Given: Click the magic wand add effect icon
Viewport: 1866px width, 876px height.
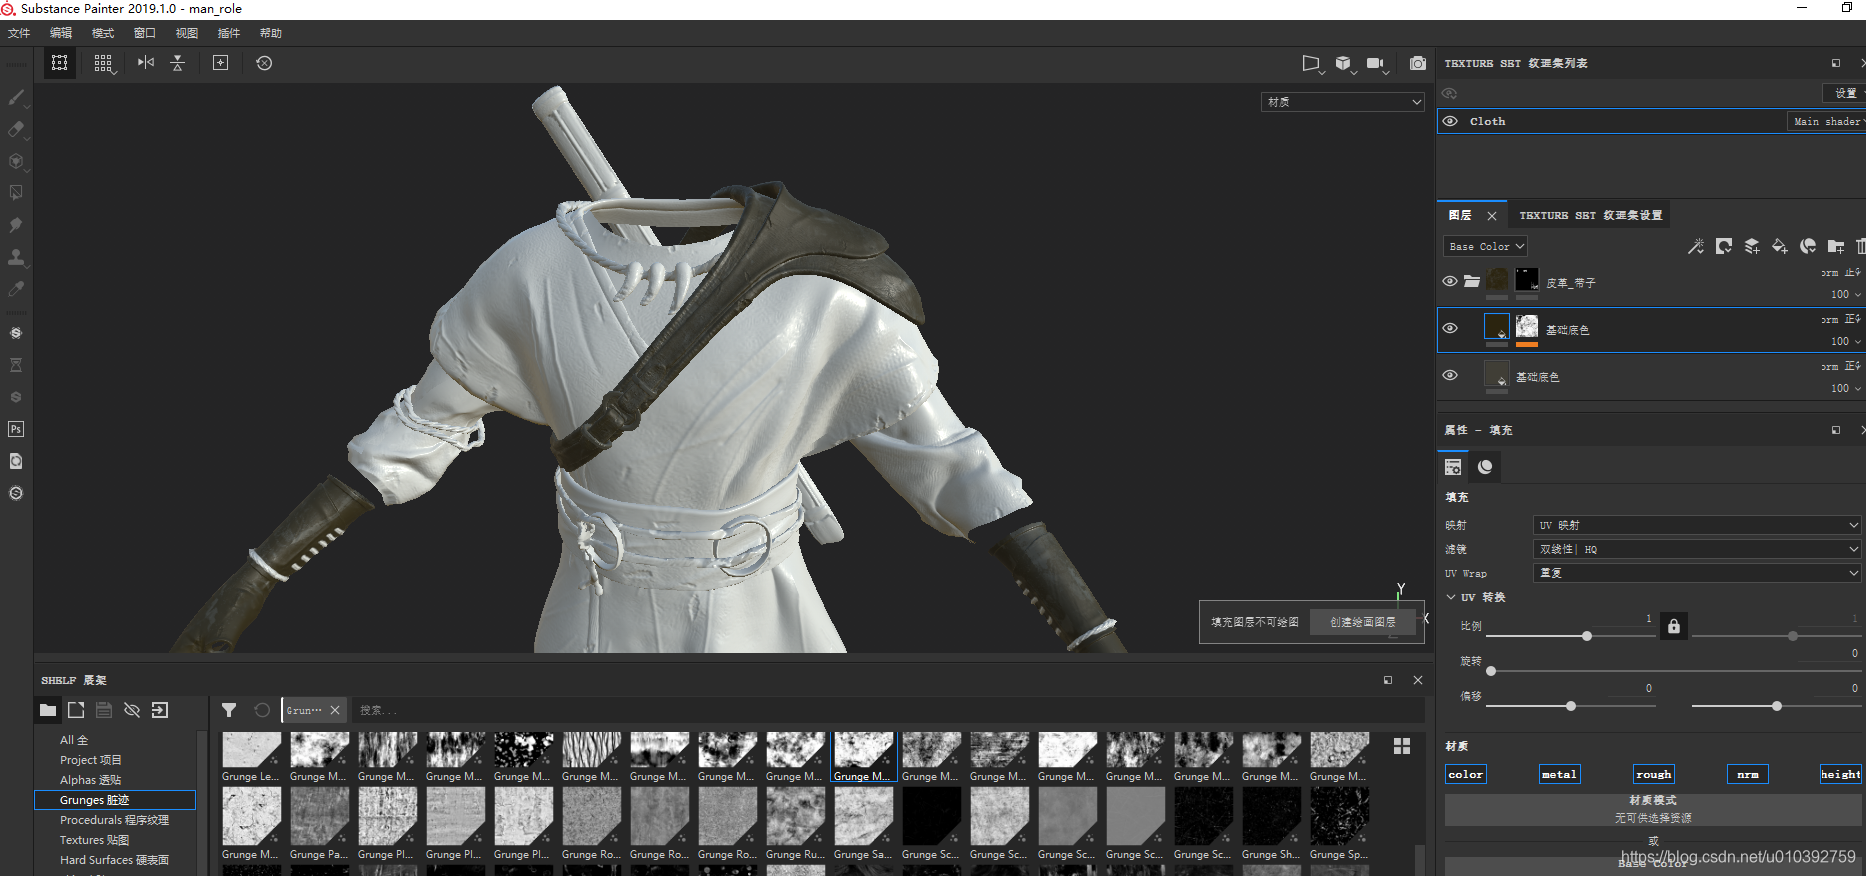Looking at the screenshot, I should pyautogui.click(x=1696, y=246).
